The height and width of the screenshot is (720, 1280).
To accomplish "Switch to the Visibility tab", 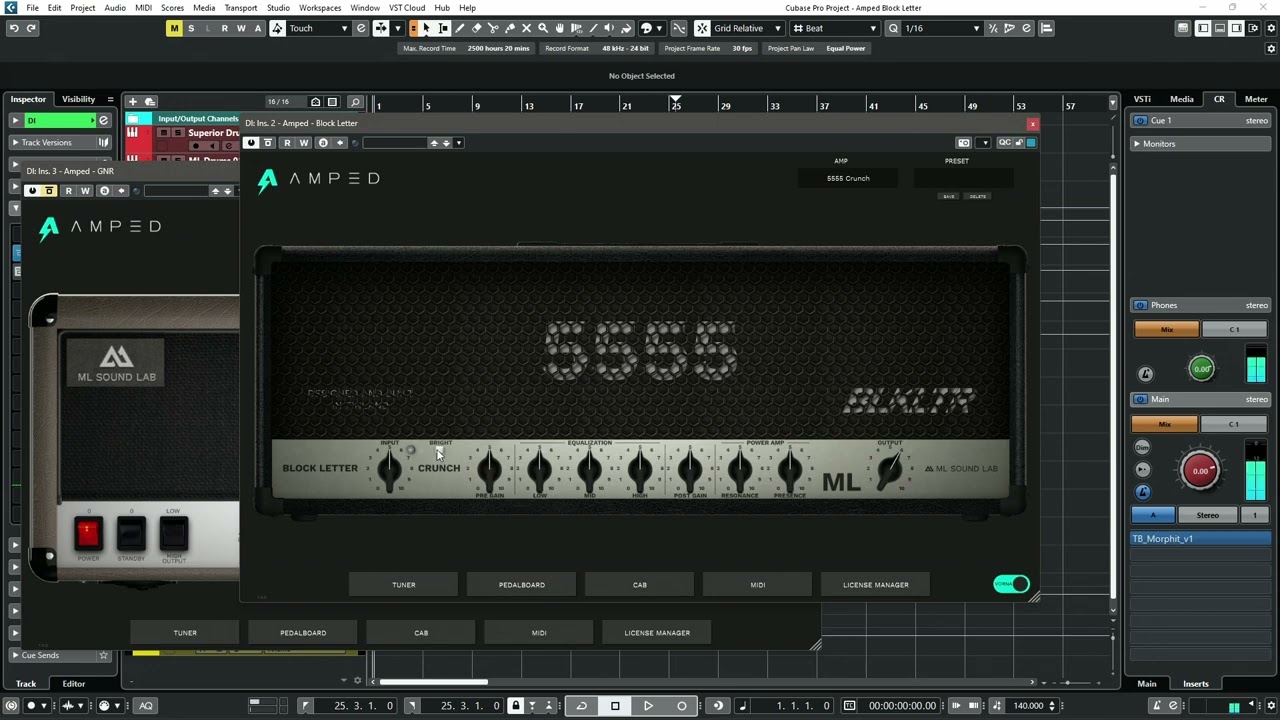I will [78, 99].
